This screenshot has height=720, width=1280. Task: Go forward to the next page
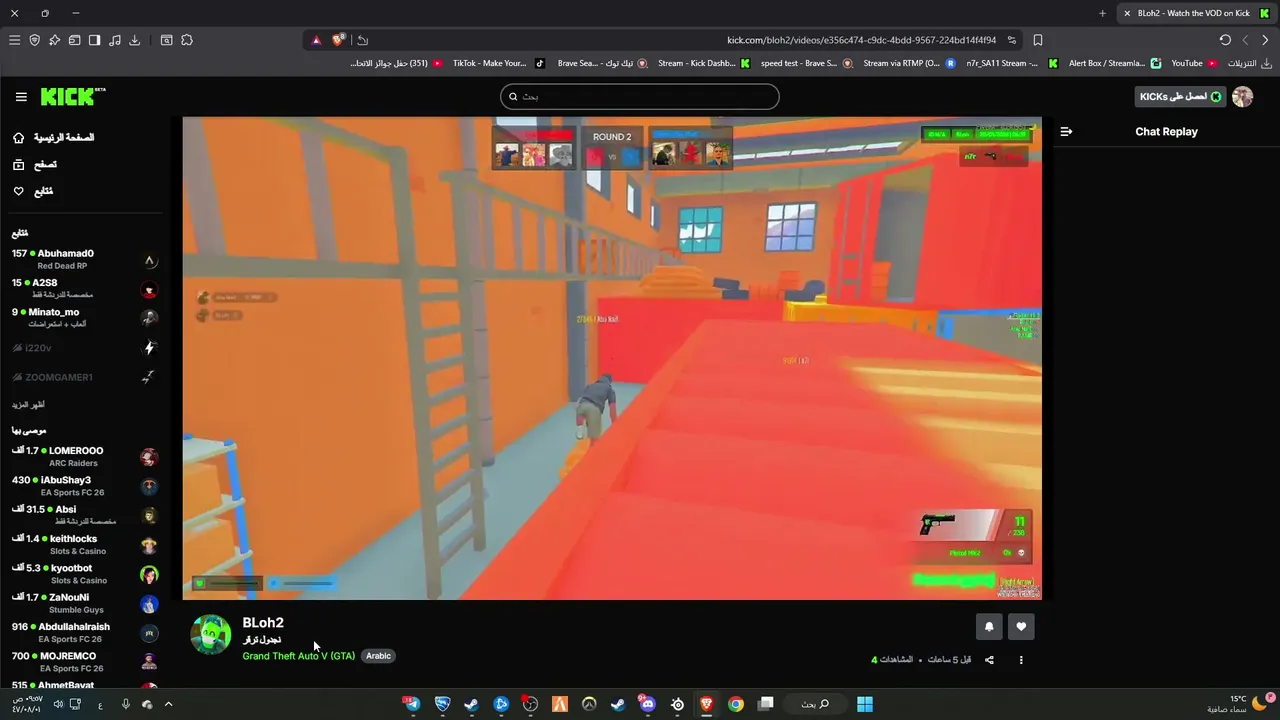1245,40
